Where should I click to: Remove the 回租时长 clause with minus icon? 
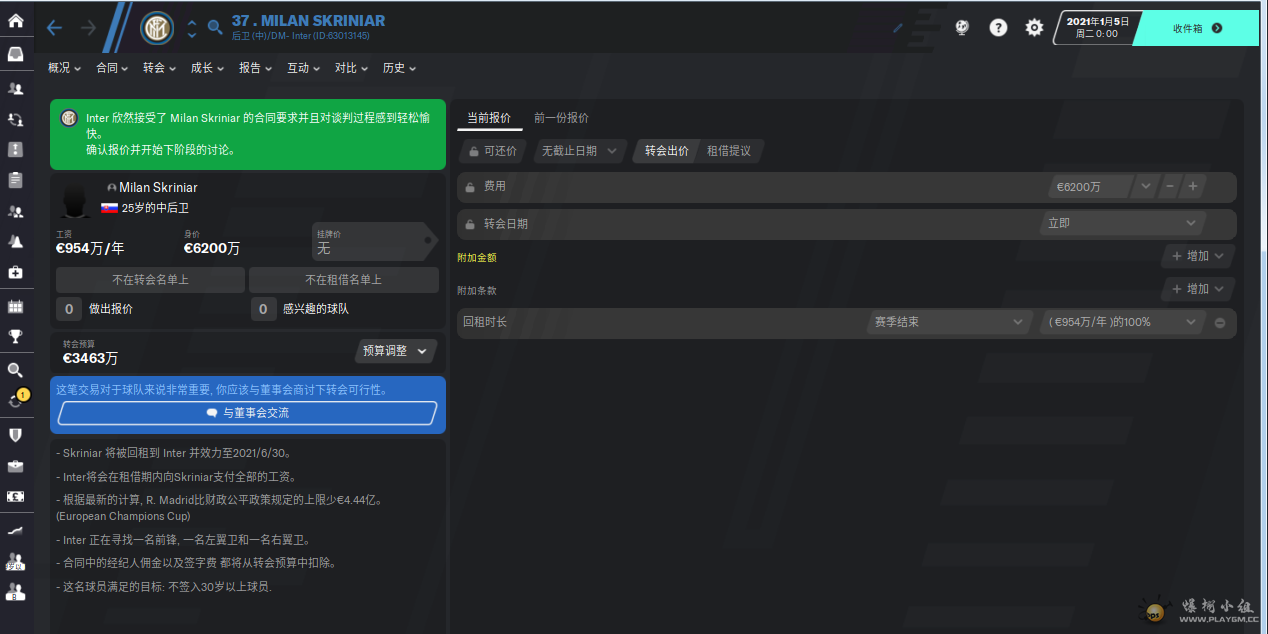(x=1220, y=323)
